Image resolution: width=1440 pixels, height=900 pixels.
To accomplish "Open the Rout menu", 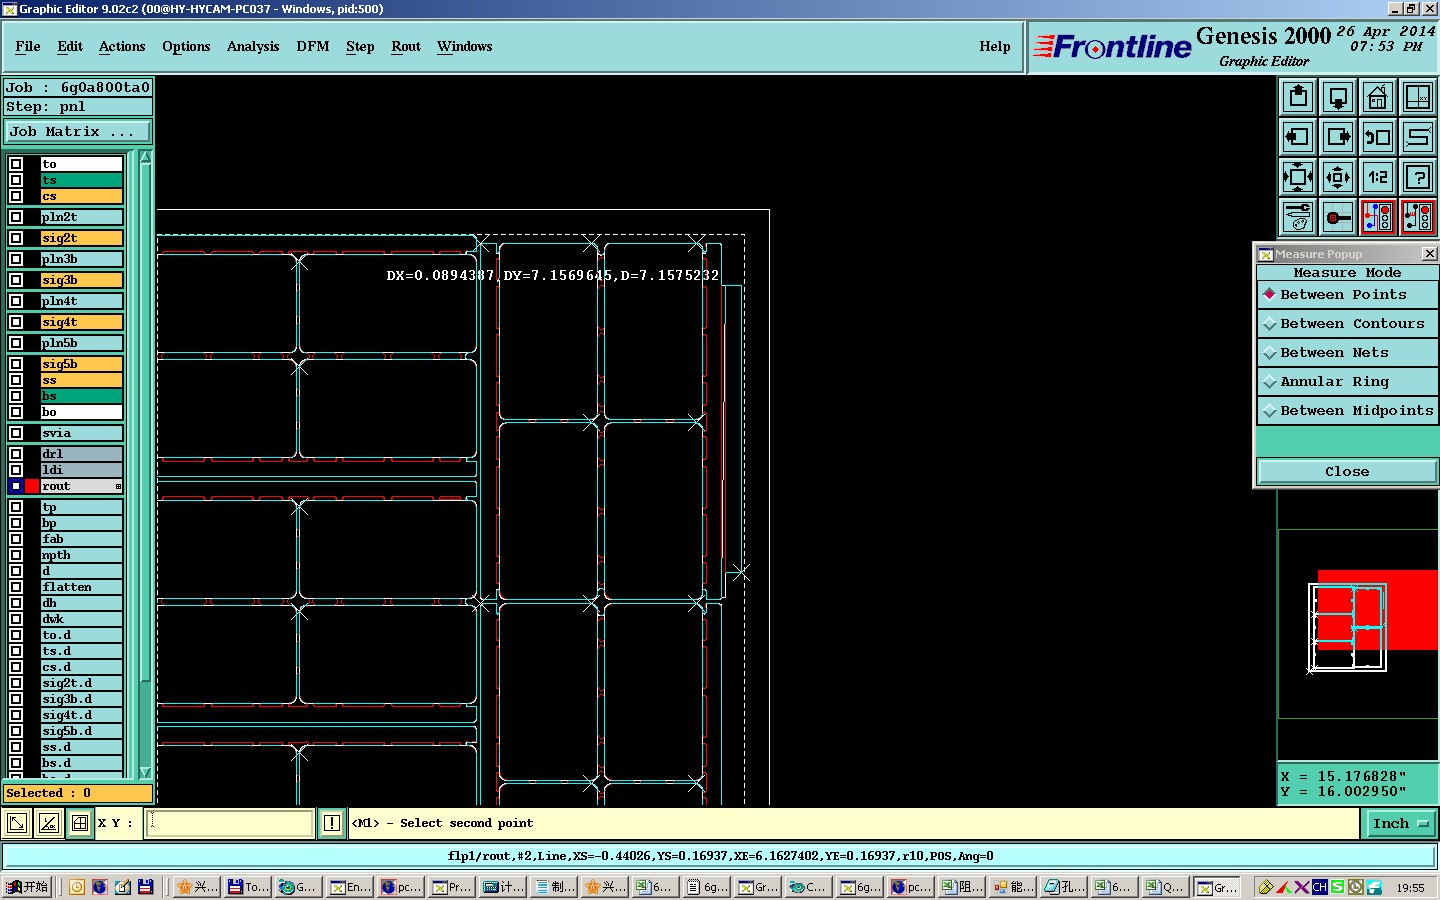I will [406, 46].
